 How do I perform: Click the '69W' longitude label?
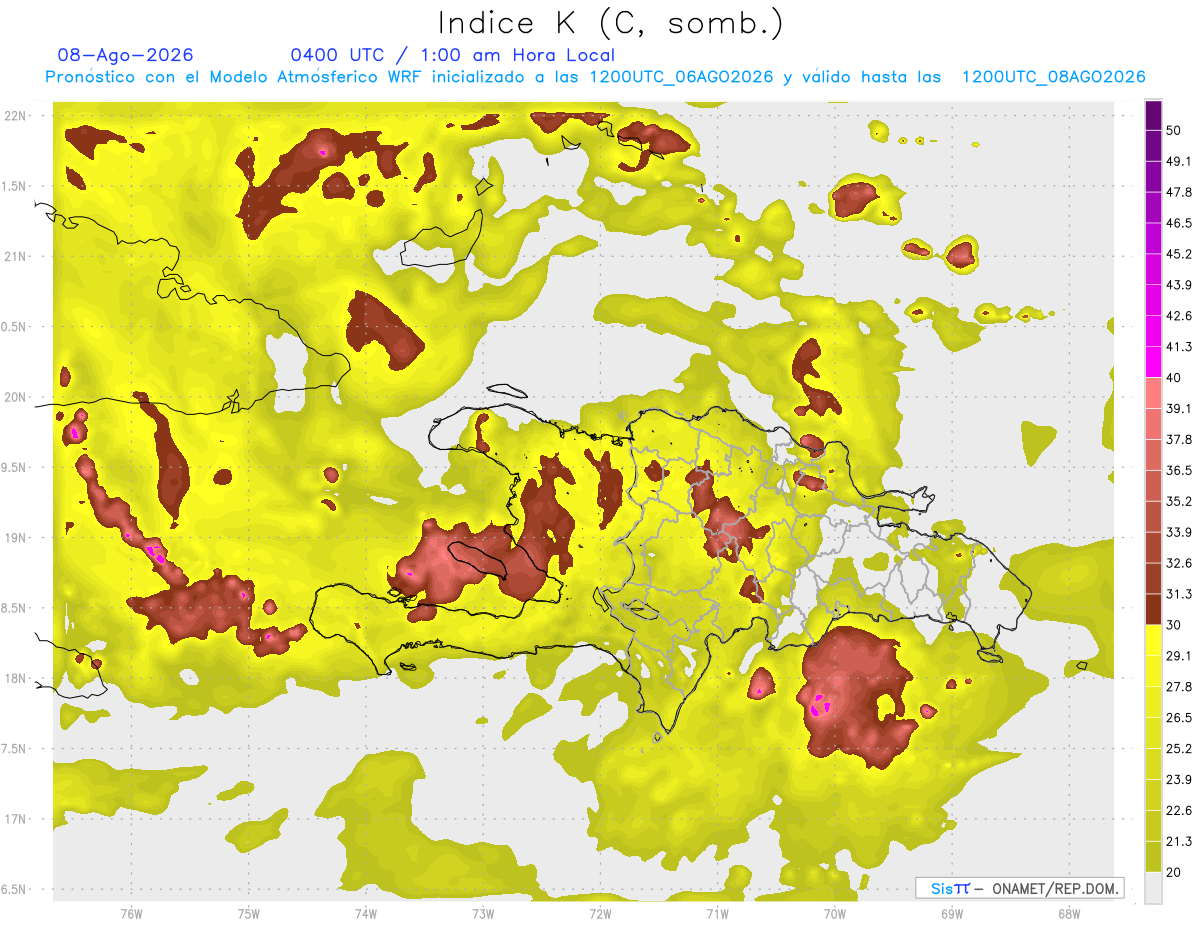coord(951,913)
